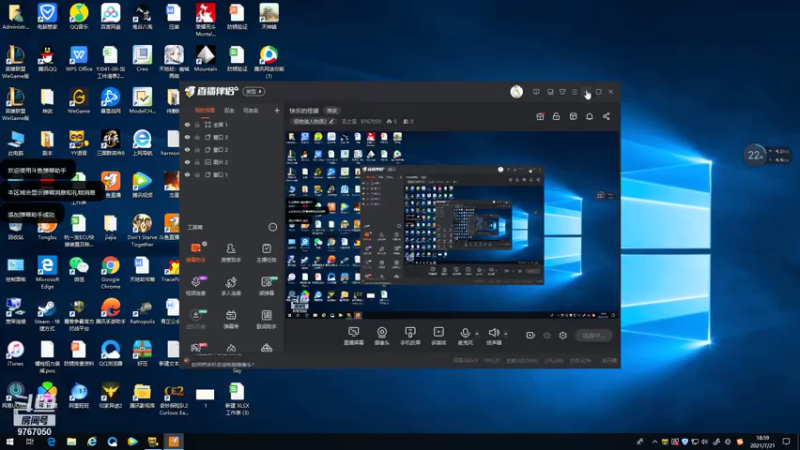Select the orange active scene tab
Screen dimensions: 800x450
pyautogui.click(x=205, y=110)
